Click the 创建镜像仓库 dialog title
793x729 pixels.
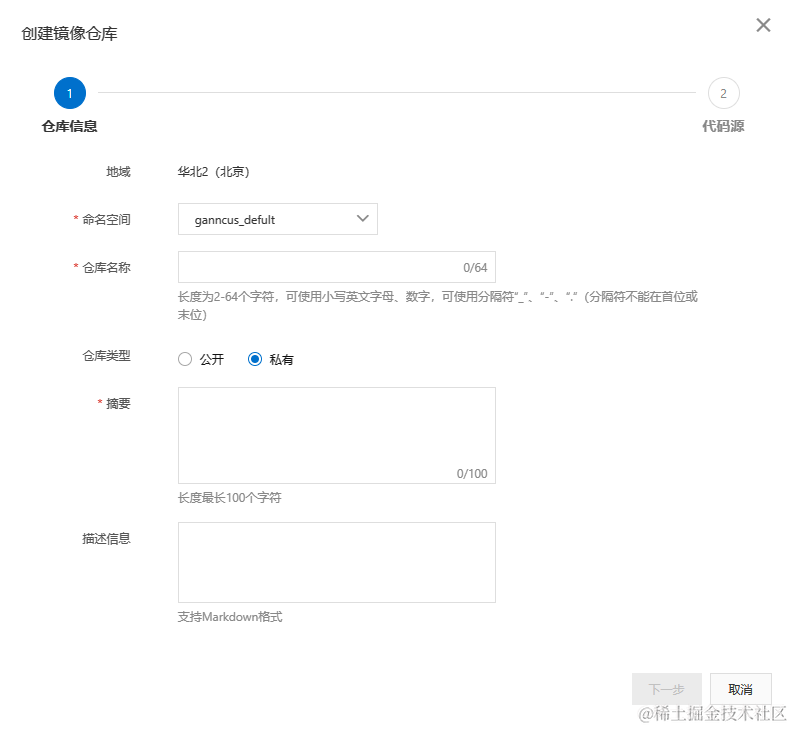[69, 33]
